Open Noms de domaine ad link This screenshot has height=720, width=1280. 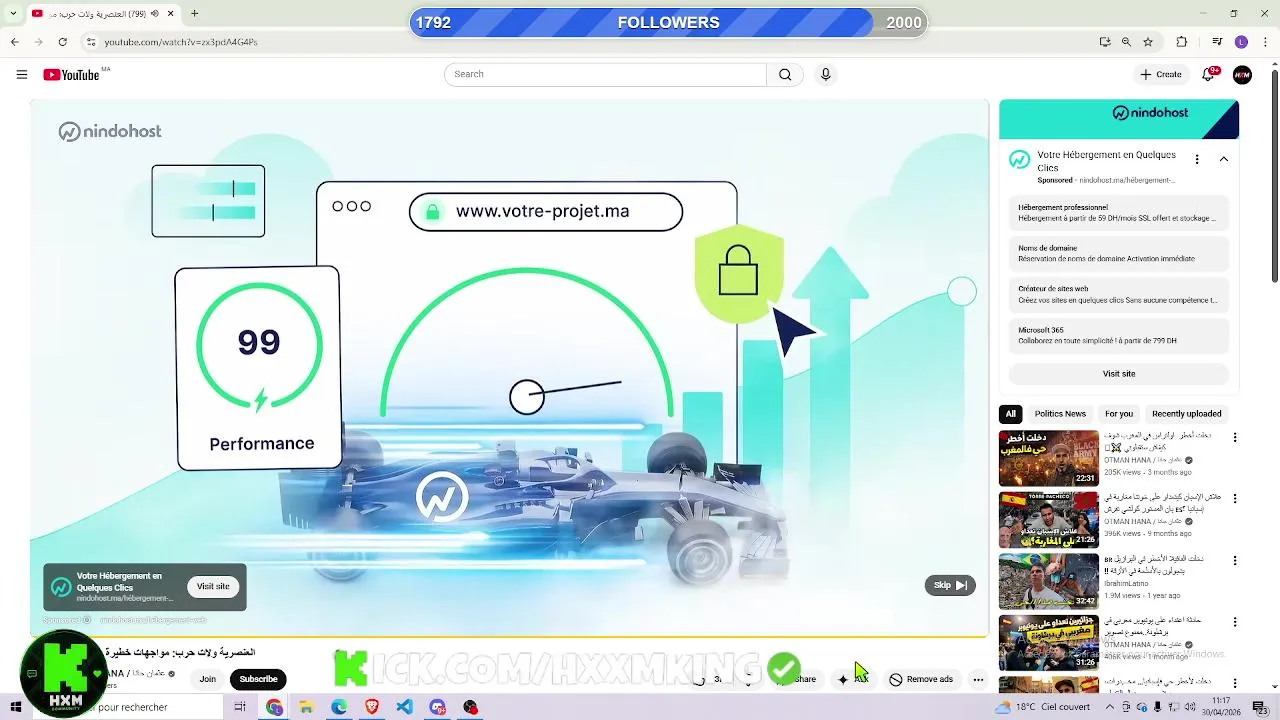pos(1119,254)
